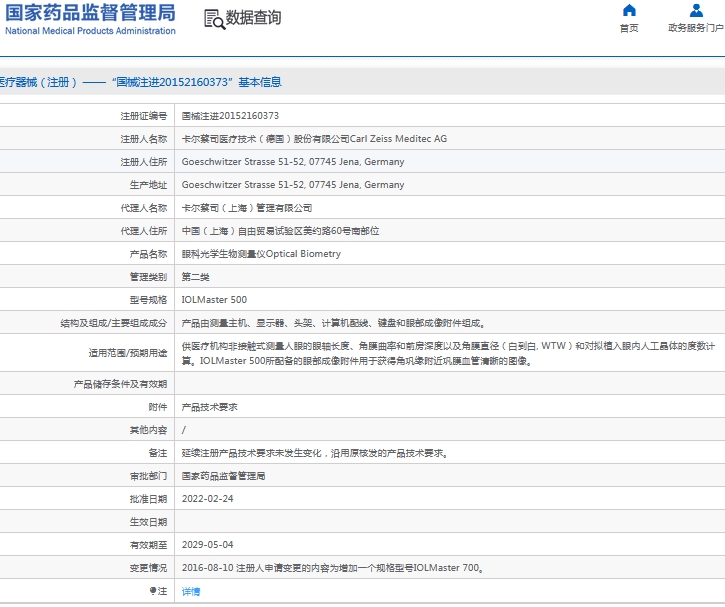Click the 适用范围/预期用途 label
725x607 pixels.
[128, 353]
